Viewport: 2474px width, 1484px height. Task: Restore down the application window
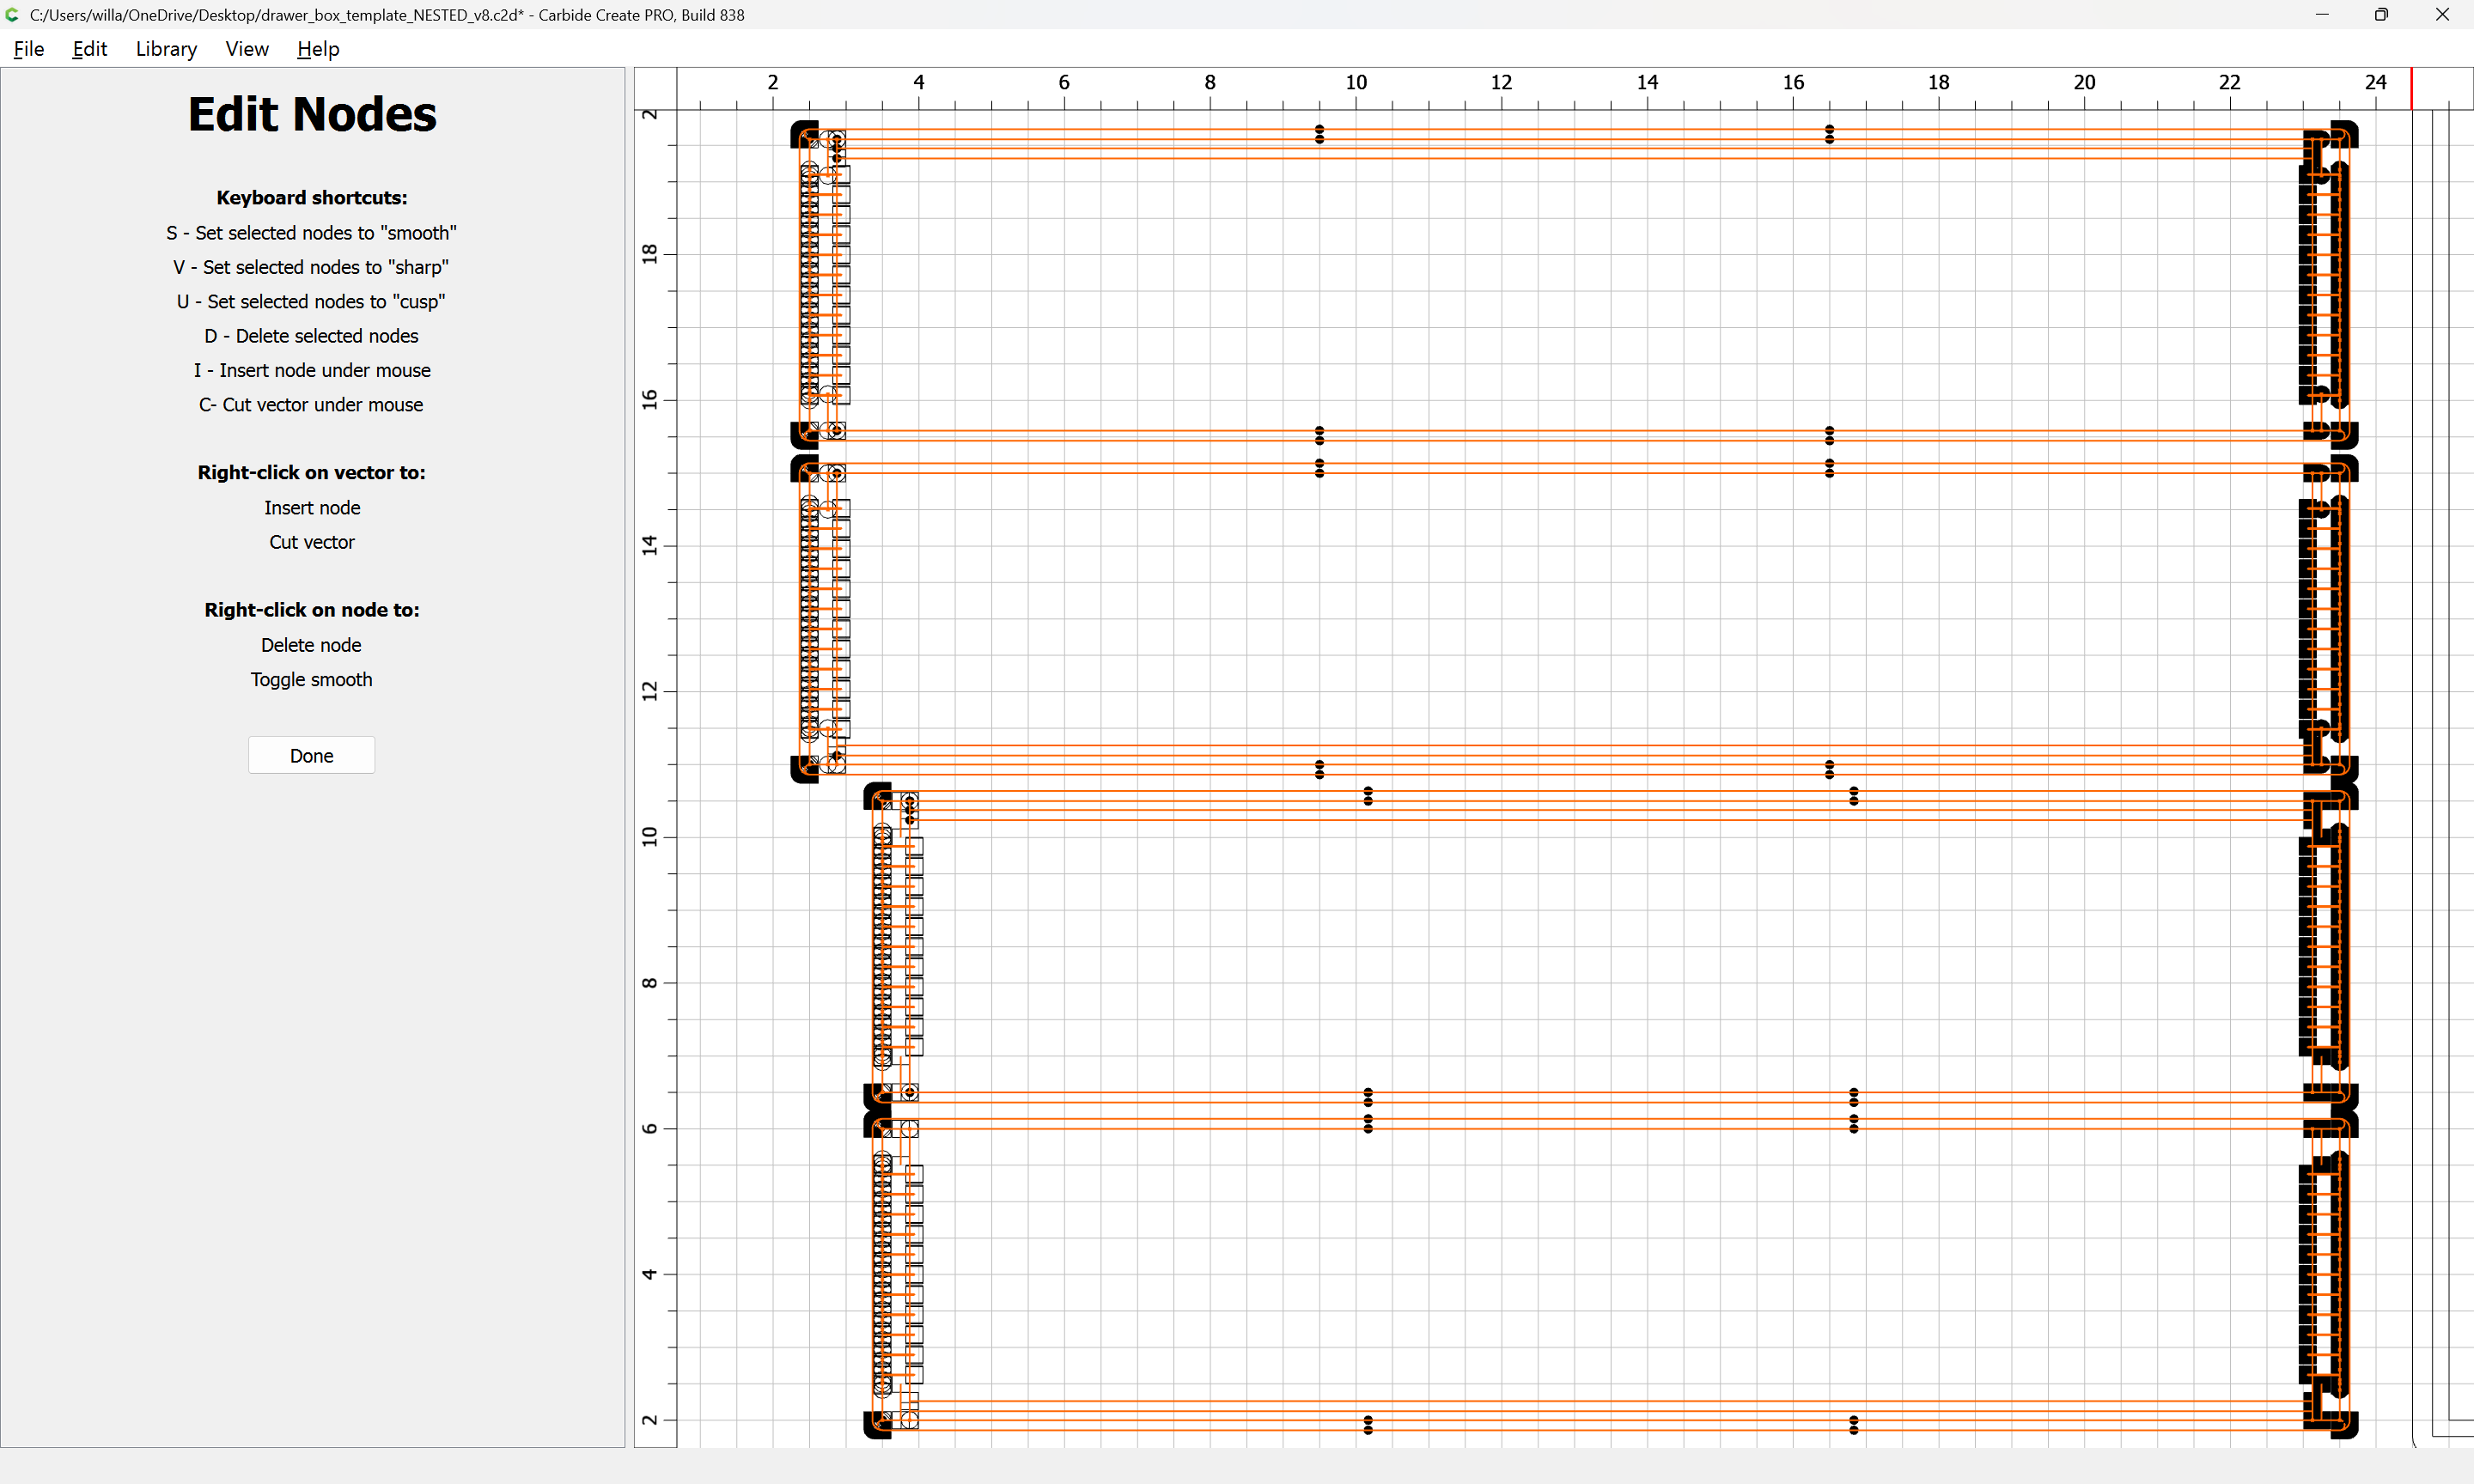pos(2381,15)
